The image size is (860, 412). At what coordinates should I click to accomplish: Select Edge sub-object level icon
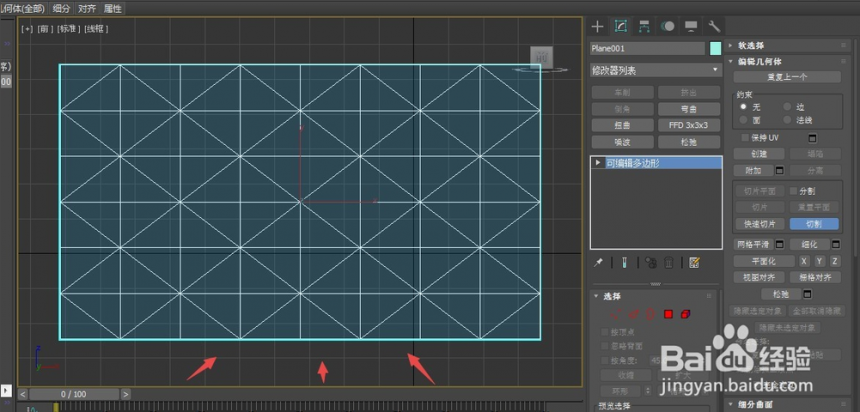(x=633, y=314)
